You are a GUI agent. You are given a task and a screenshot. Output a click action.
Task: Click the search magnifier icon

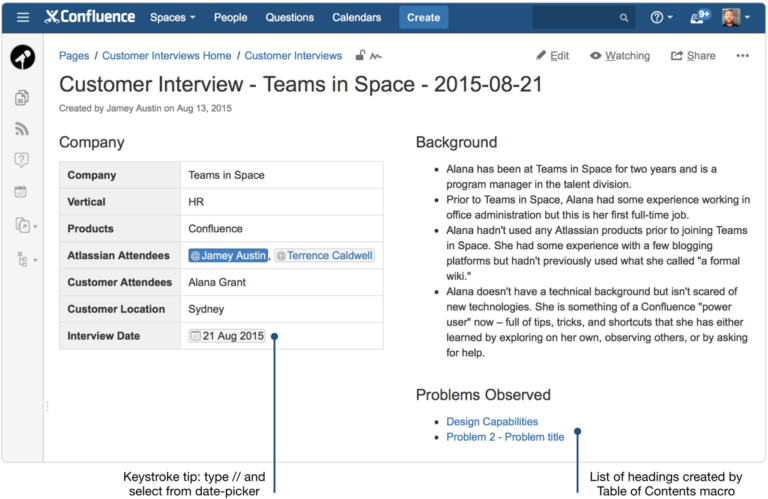pyautogui.click(x=624, y=18)
